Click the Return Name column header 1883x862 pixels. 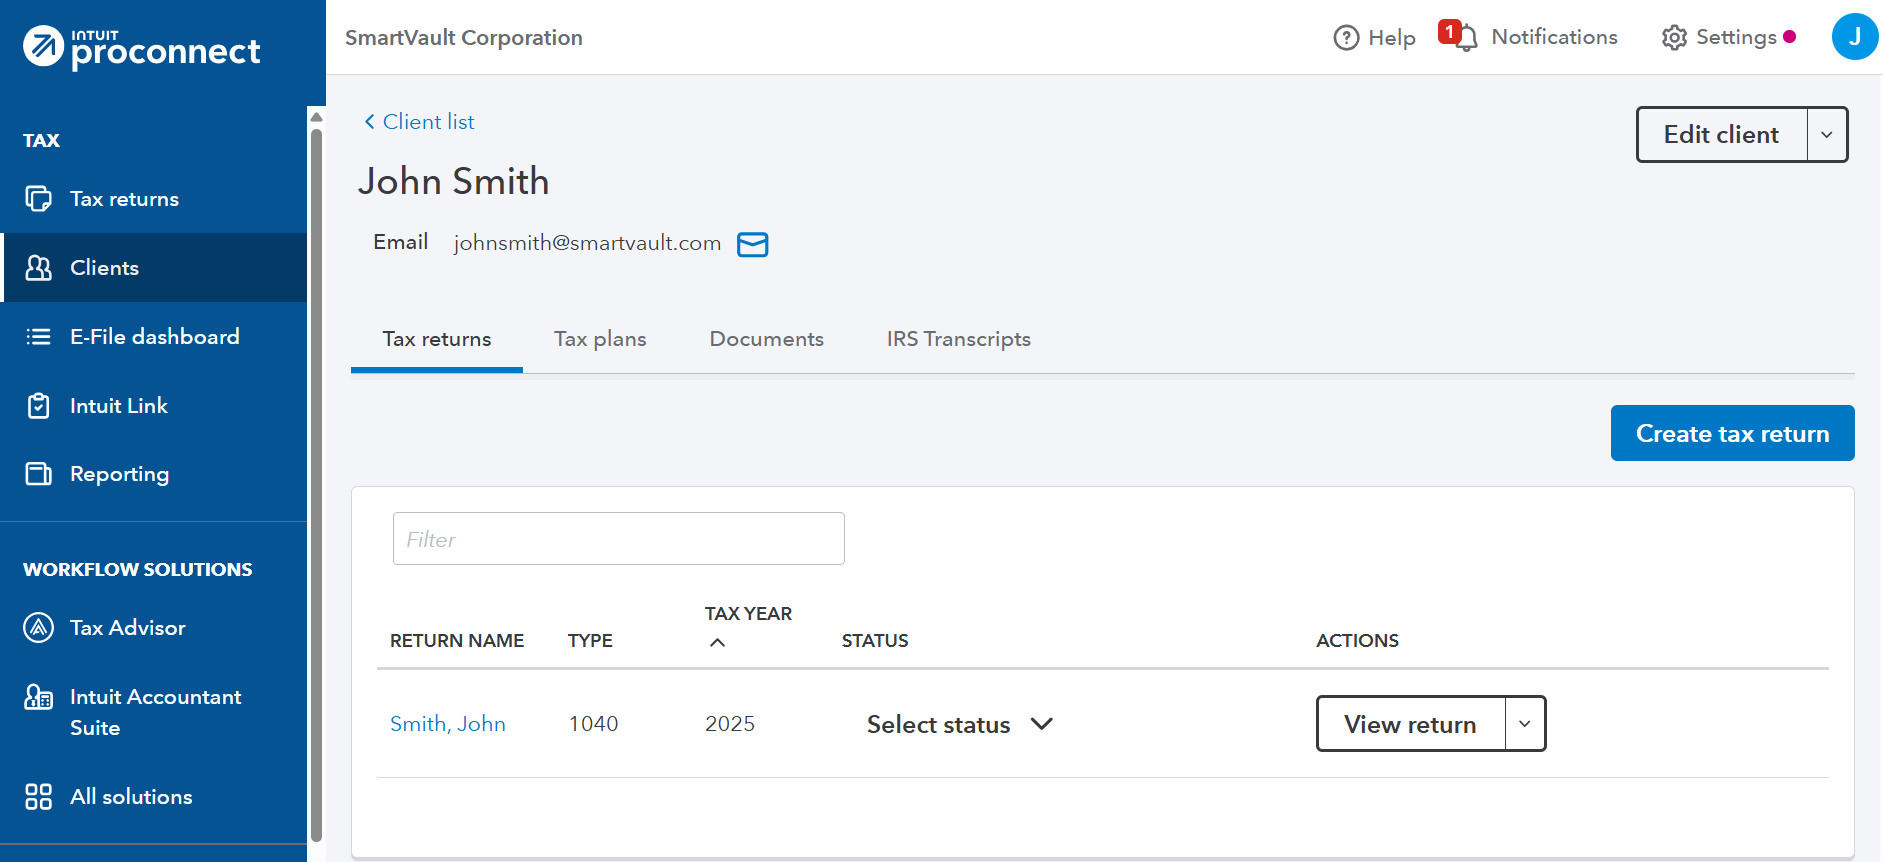(457, 641)
